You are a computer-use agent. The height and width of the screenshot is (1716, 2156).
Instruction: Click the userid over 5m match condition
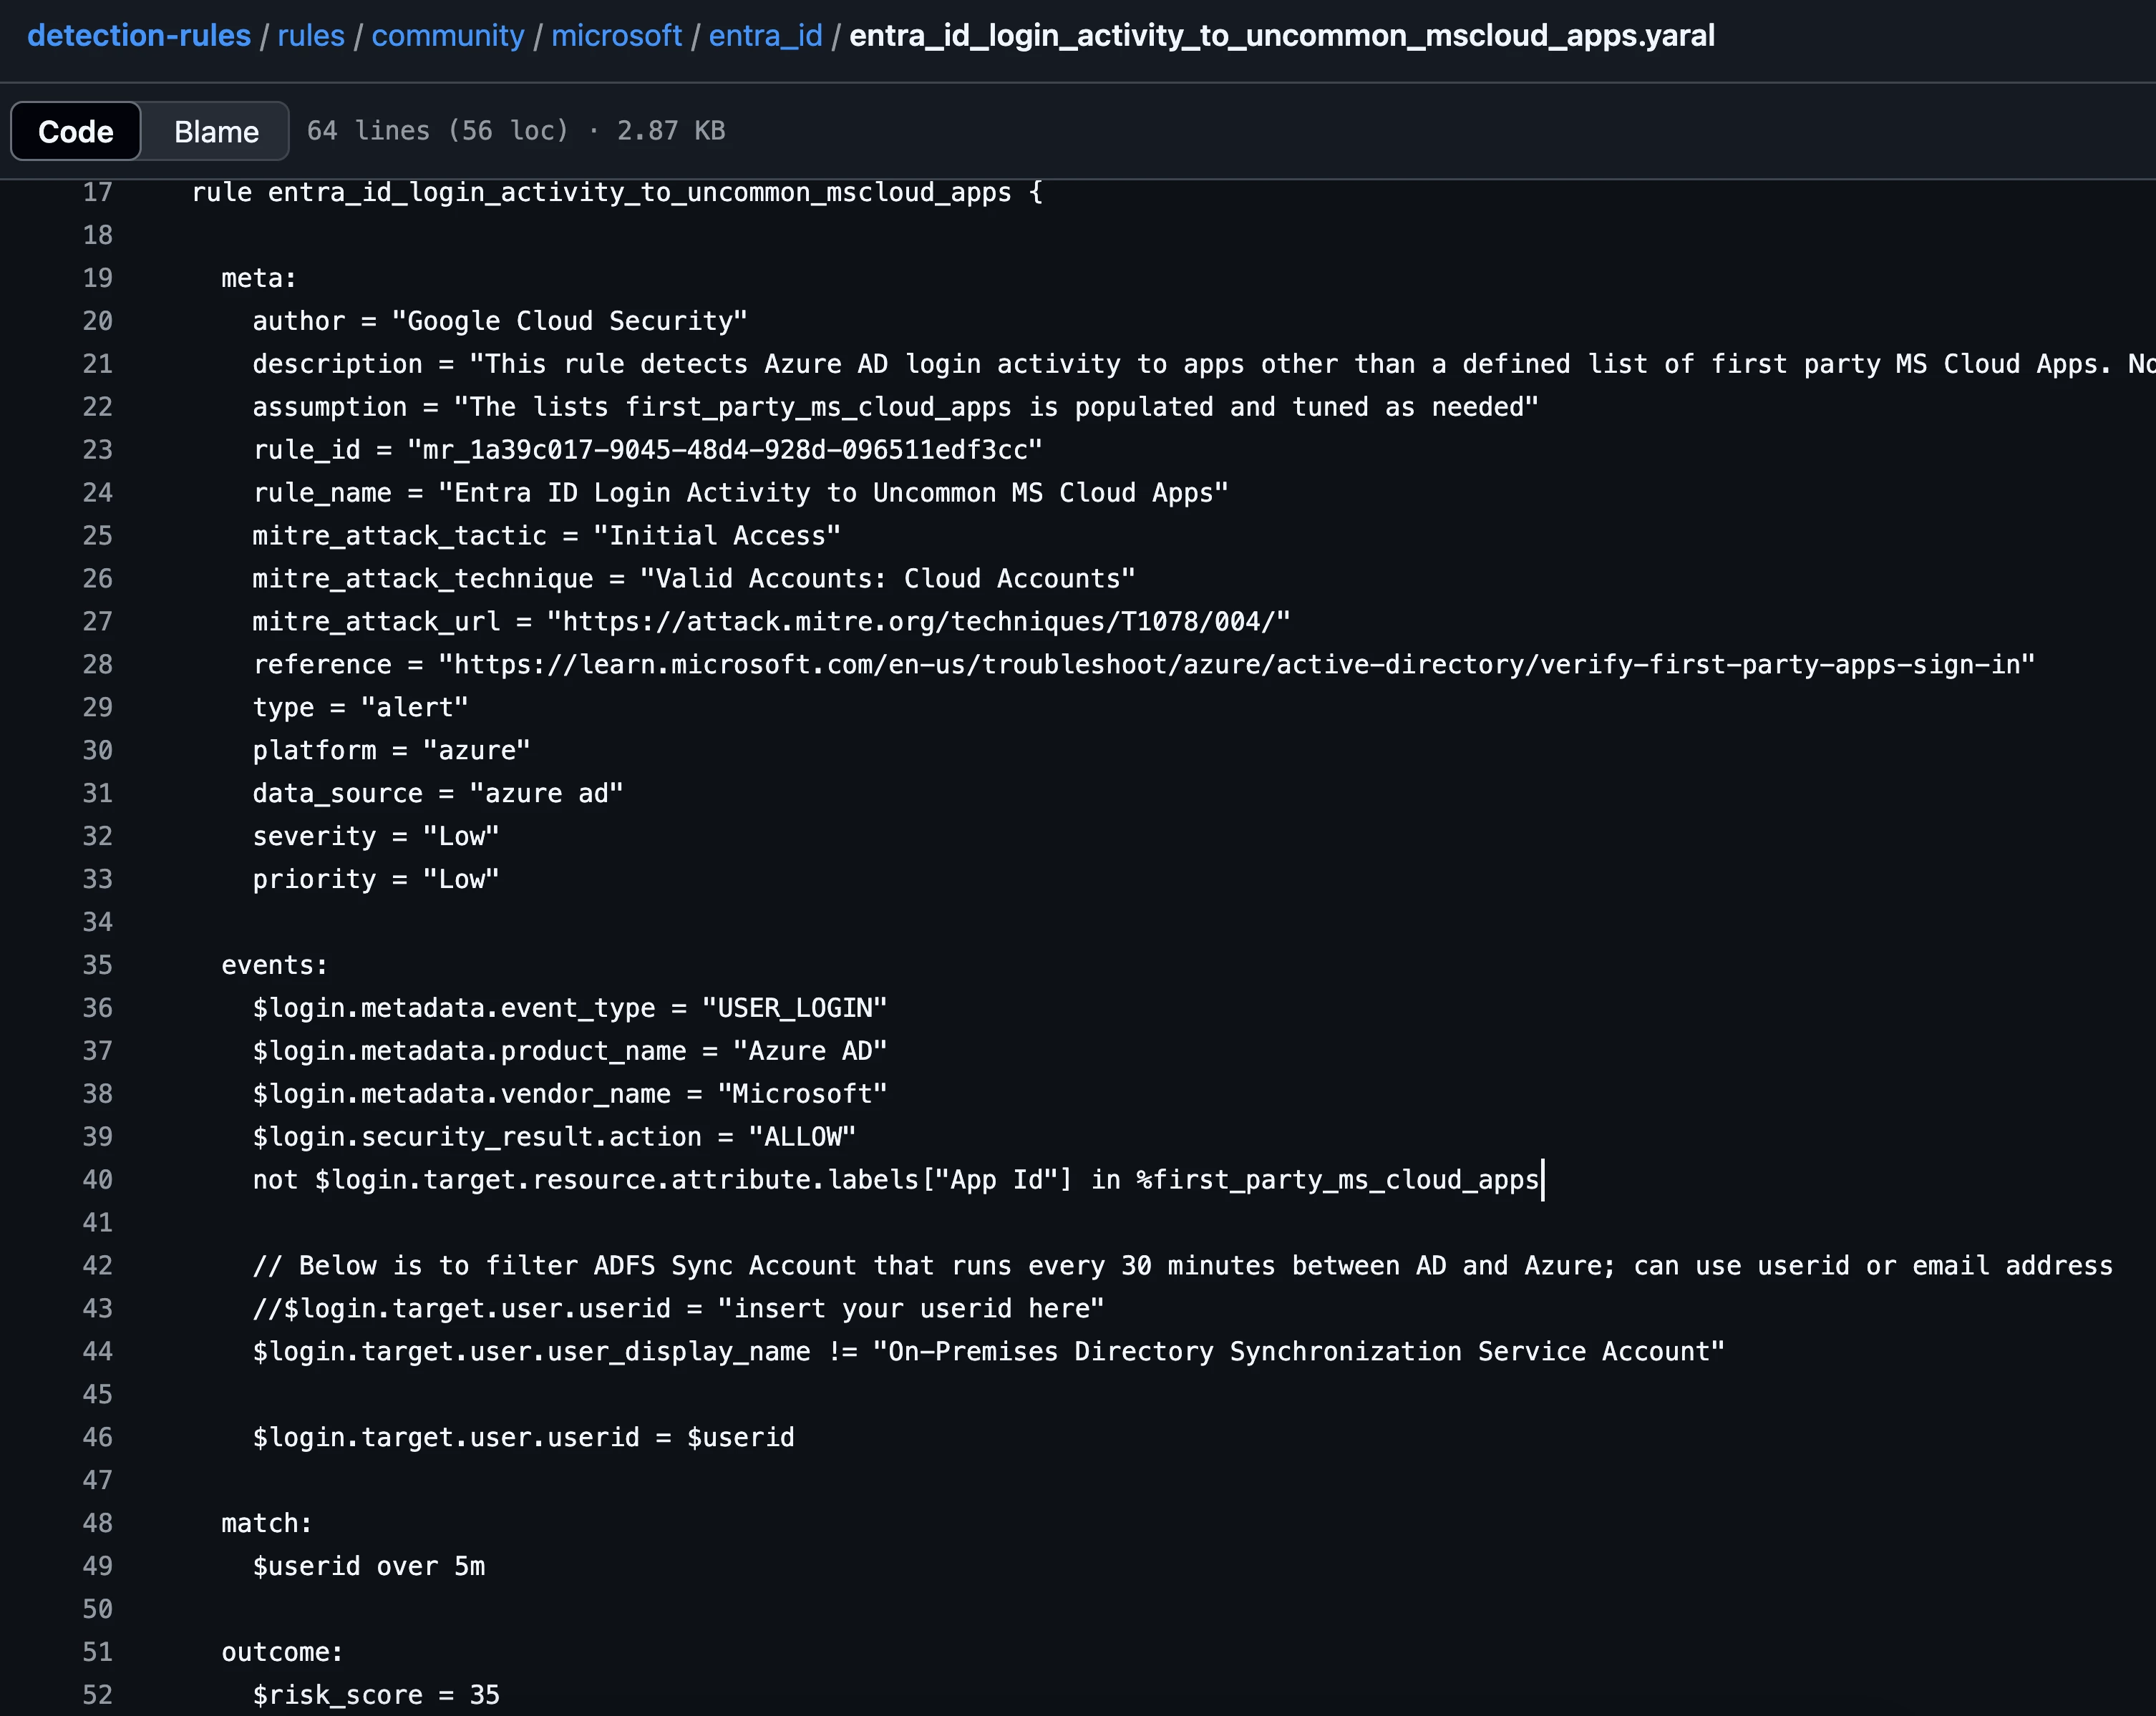369,1566
